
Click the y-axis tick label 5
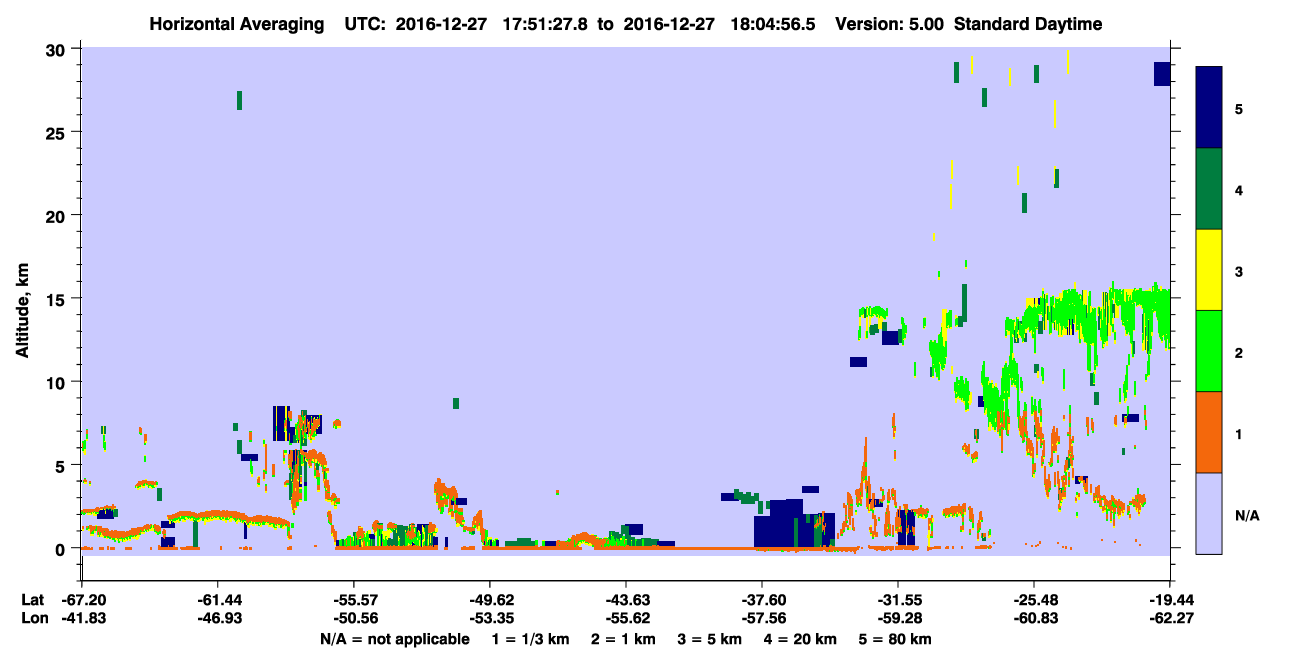63,465
